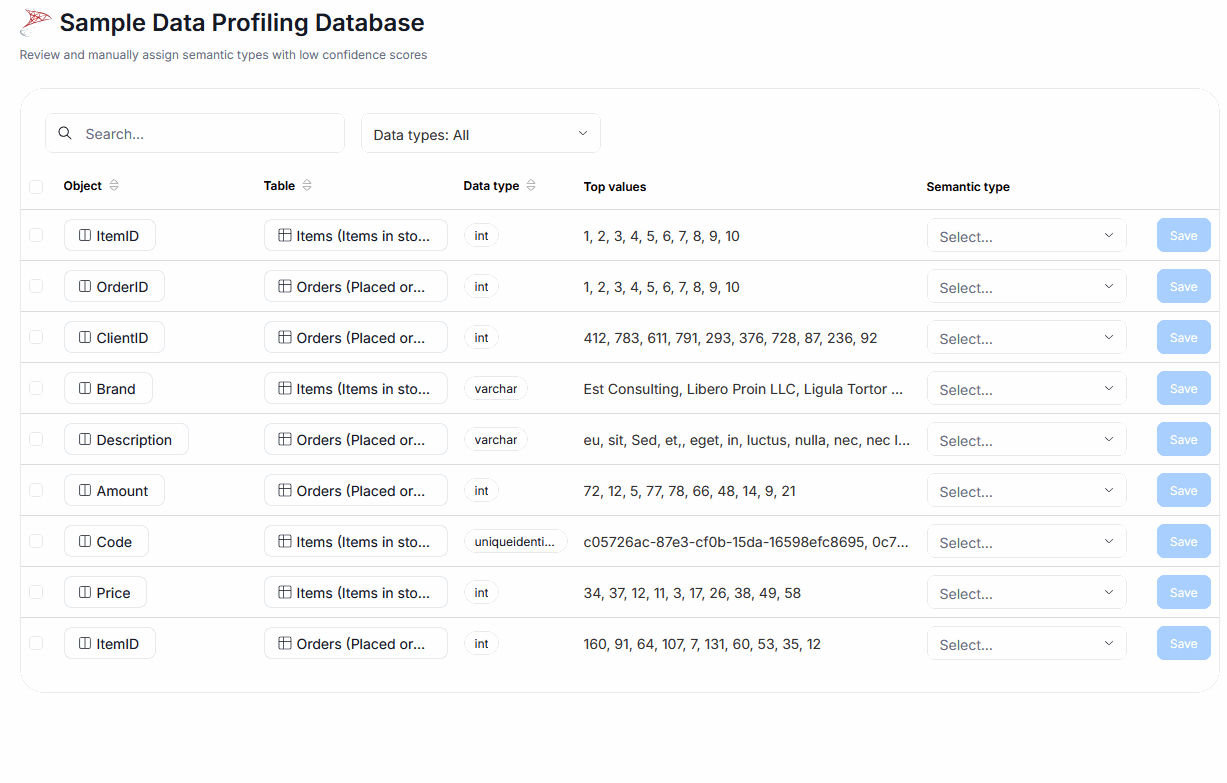Open the Data types filter dropdown

[480, 134]
